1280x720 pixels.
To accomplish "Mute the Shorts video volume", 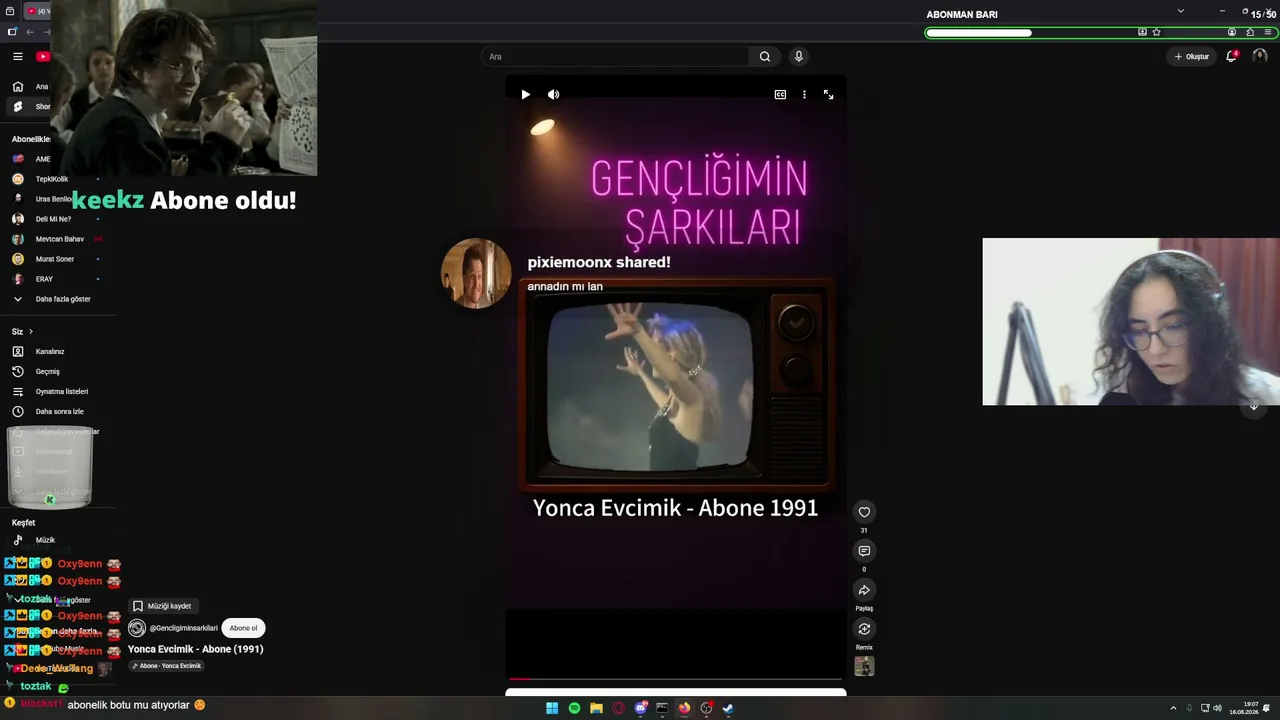I will [x=553, y=94].
